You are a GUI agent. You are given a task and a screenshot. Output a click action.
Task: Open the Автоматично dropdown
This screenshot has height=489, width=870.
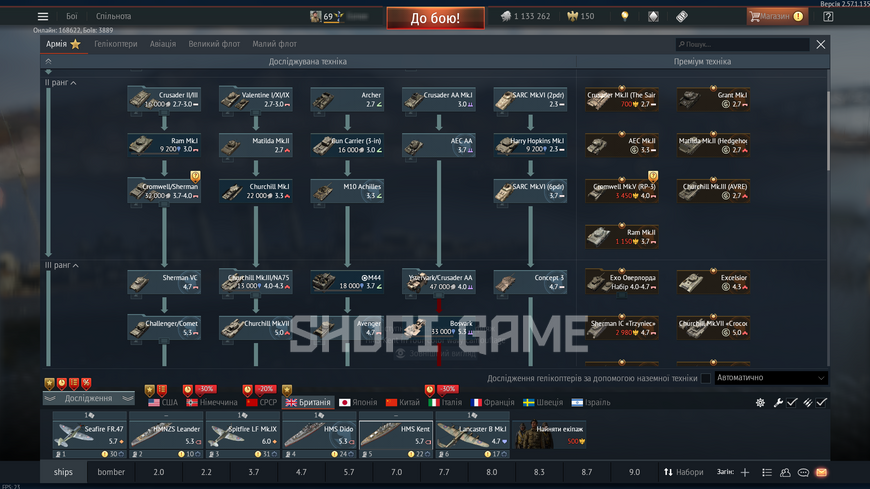771,378
